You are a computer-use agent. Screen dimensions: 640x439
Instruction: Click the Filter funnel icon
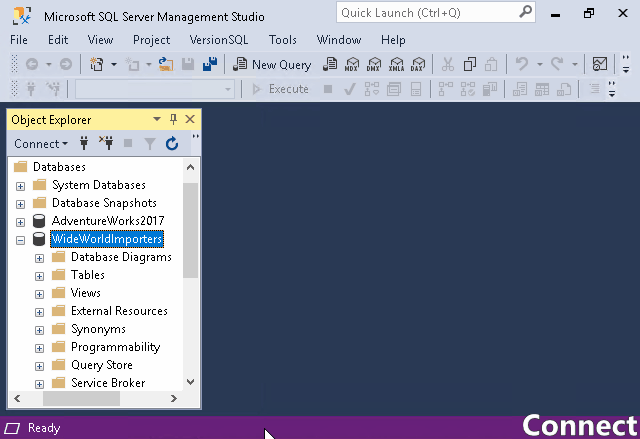[x=150, y=144]
